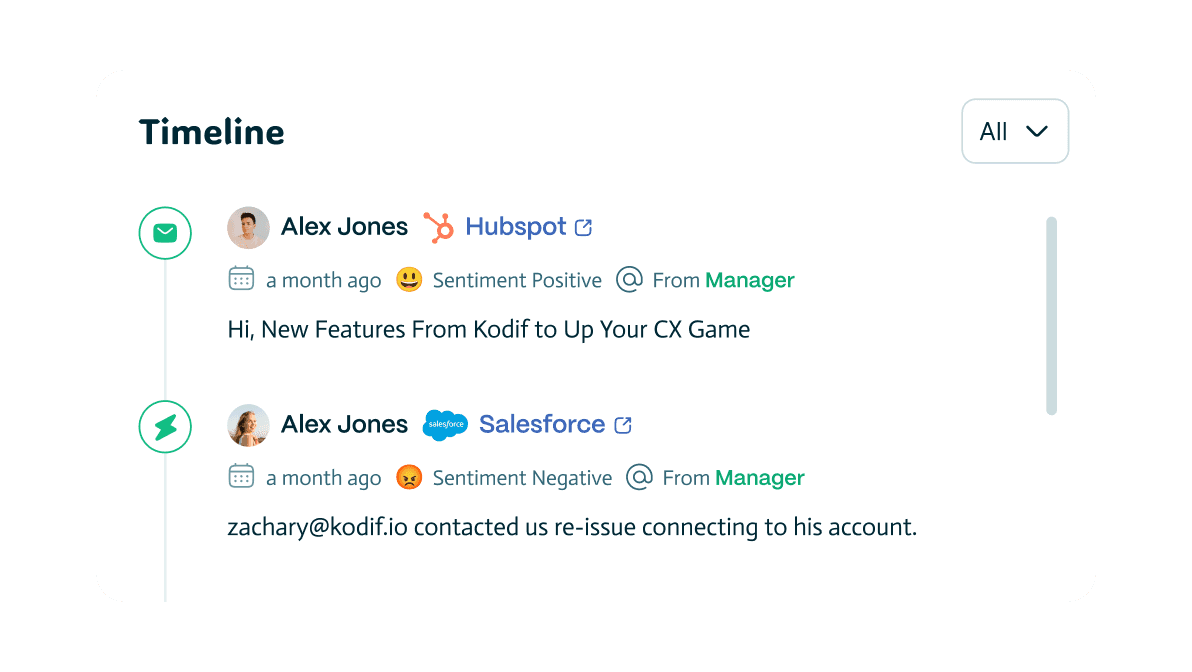Click the angry Sentiment Negative emoji
Viewport: 1192px width, 672px height.
(409, 478)
